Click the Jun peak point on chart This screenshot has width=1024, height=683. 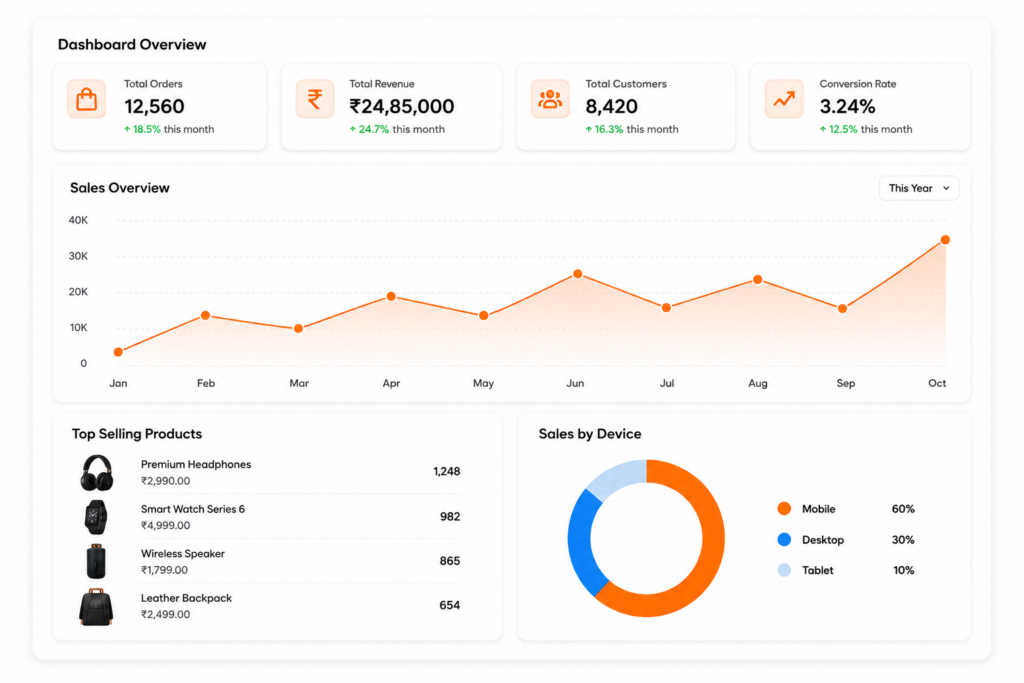(x=577, y=274)
